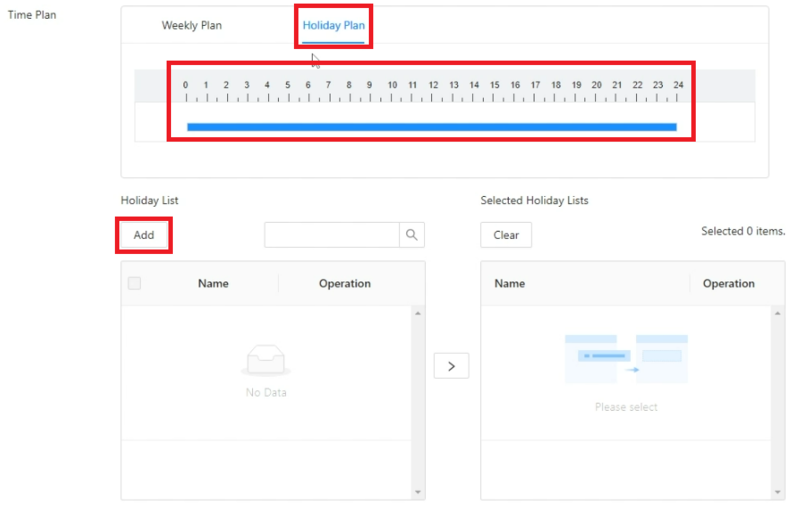800x507 pixels.
Task: Click Name header in Selected Holiday Lists
Action: pos(510,284)
